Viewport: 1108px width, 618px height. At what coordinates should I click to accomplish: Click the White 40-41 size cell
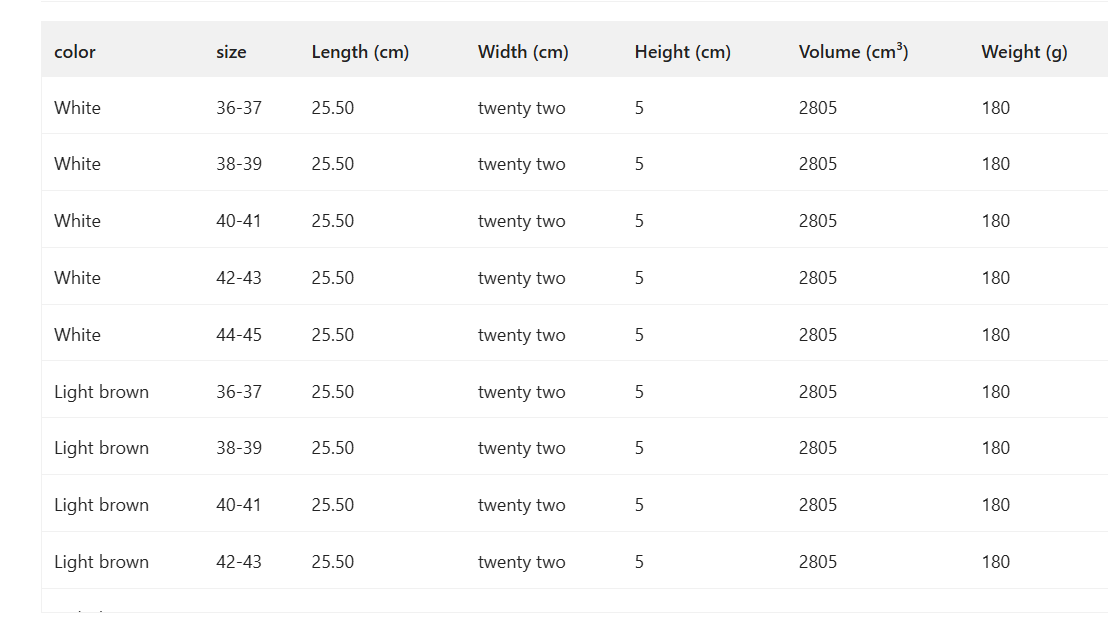click(239, 221)
